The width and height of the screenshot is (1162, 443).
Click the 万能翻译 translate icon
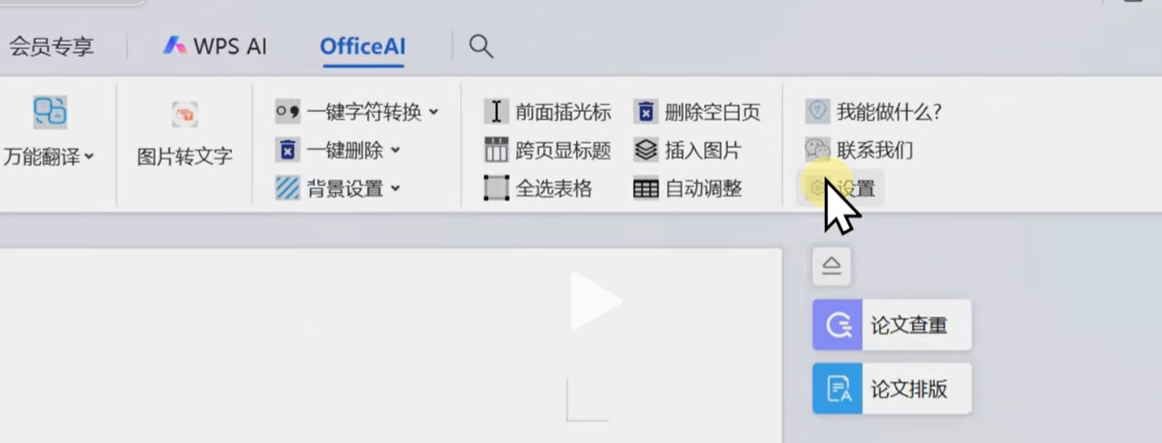tap(50, 113)
